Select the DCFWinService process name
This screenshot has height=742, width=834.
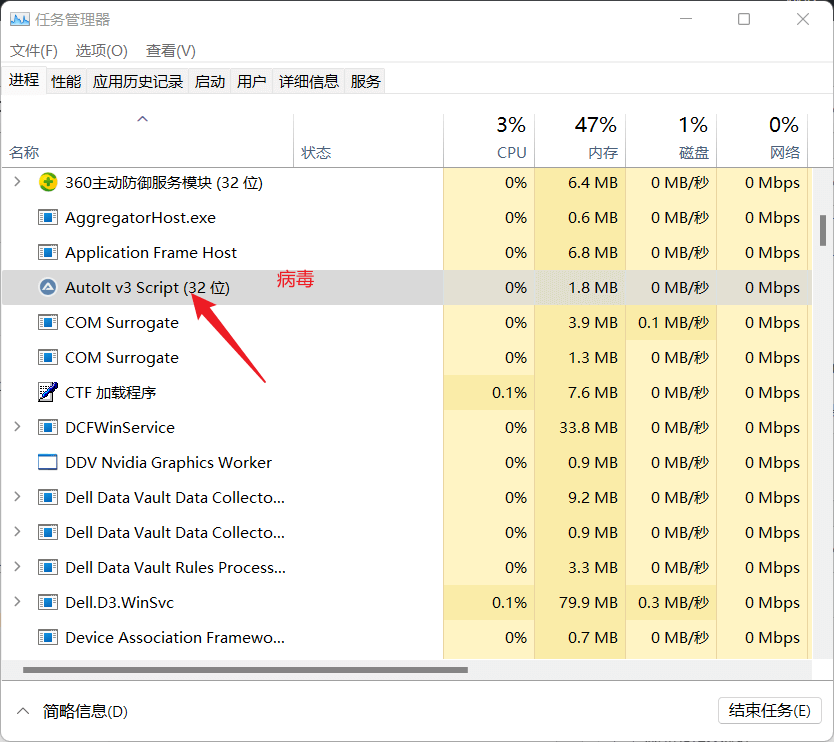[x=120, y=428]
